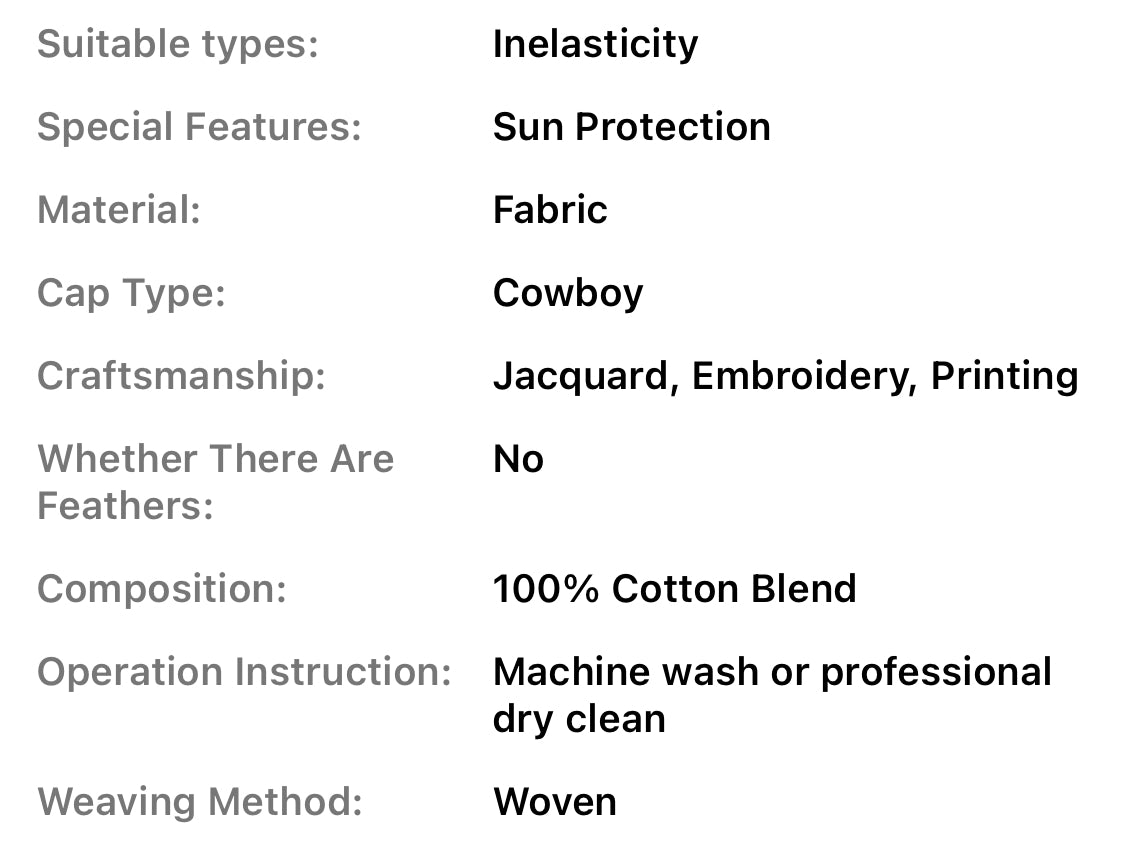Select the "Machine wash or professional dry clean" text
Screen dimensions: 1125x850
(771, 694)
